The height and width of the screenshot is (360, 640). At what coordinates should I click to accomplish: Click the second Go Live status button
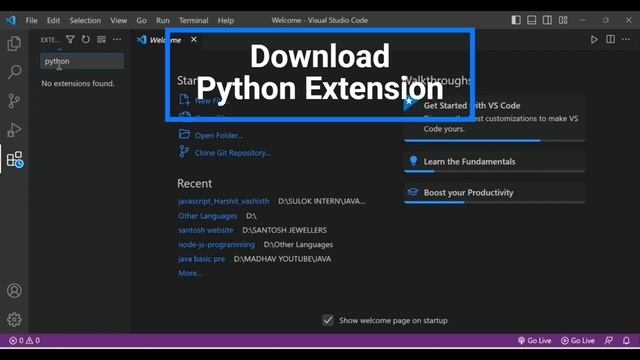coord(578,340)
